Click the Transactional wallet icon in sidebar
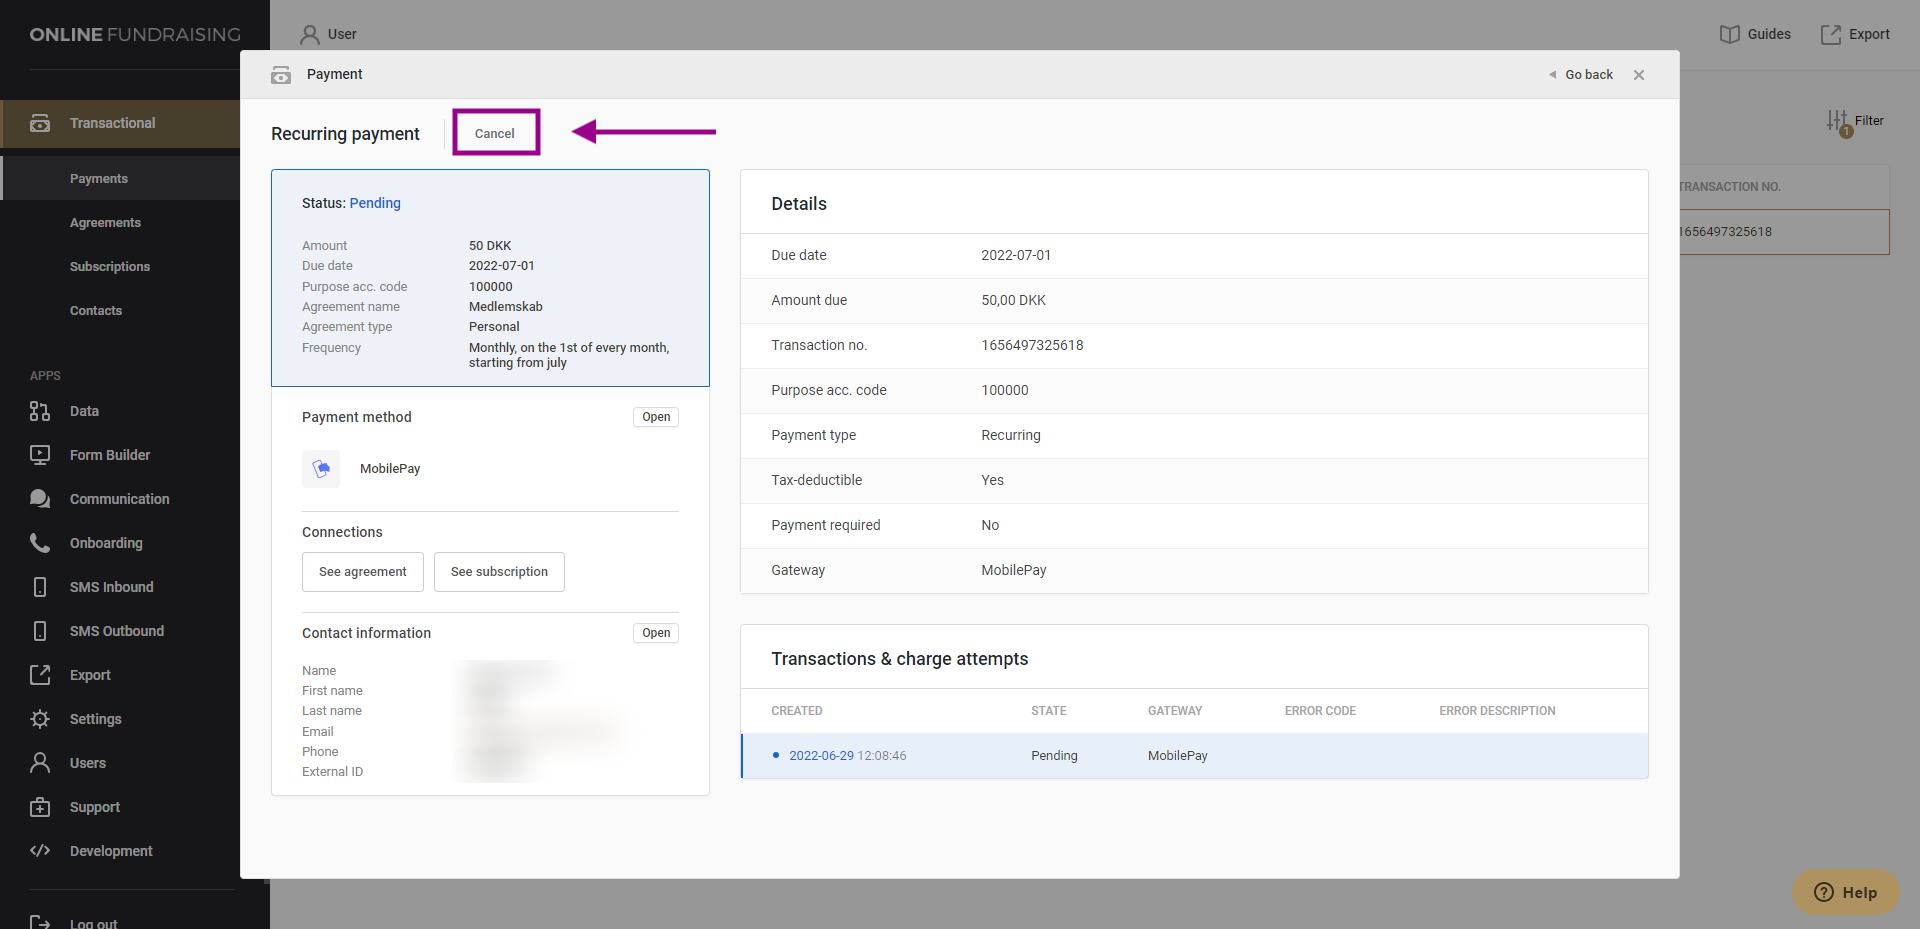 coord(40,123)
